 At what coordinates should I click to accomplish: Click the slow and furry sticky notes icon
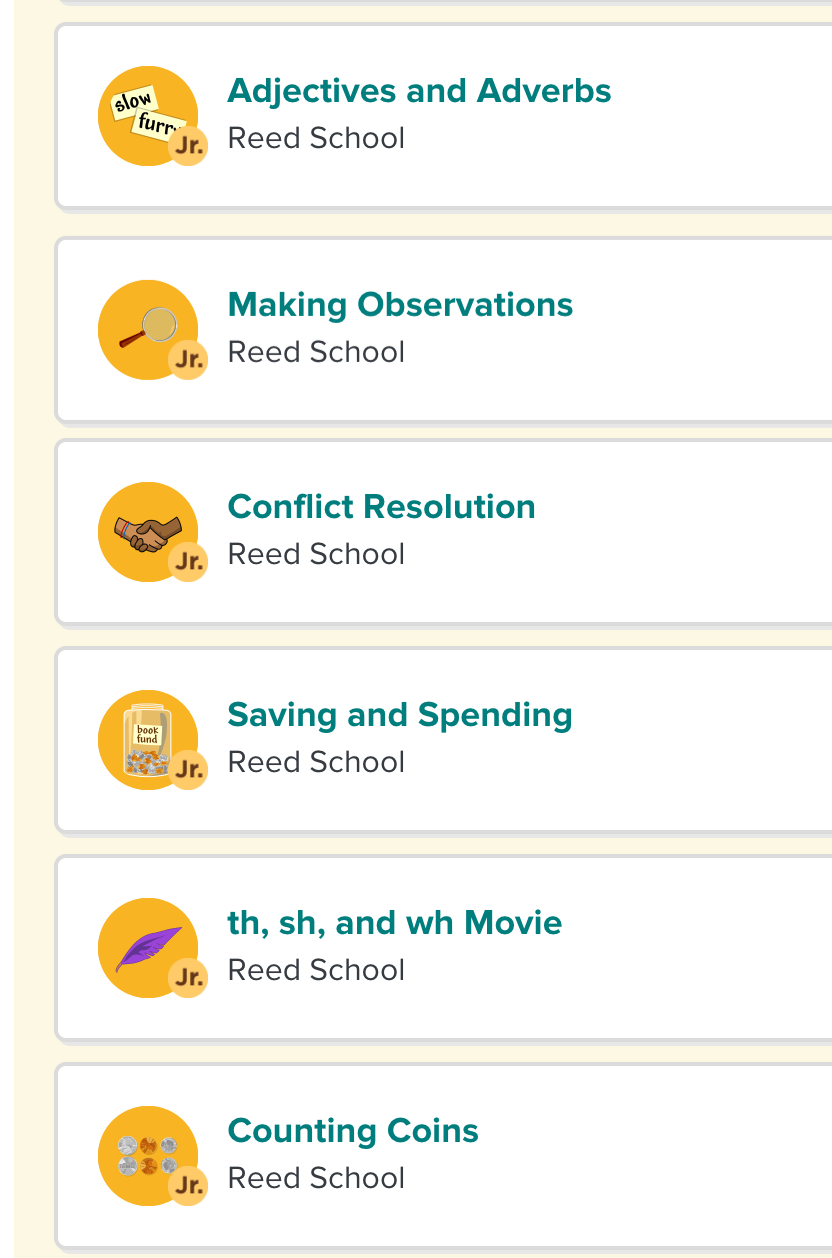coord(141,112)
